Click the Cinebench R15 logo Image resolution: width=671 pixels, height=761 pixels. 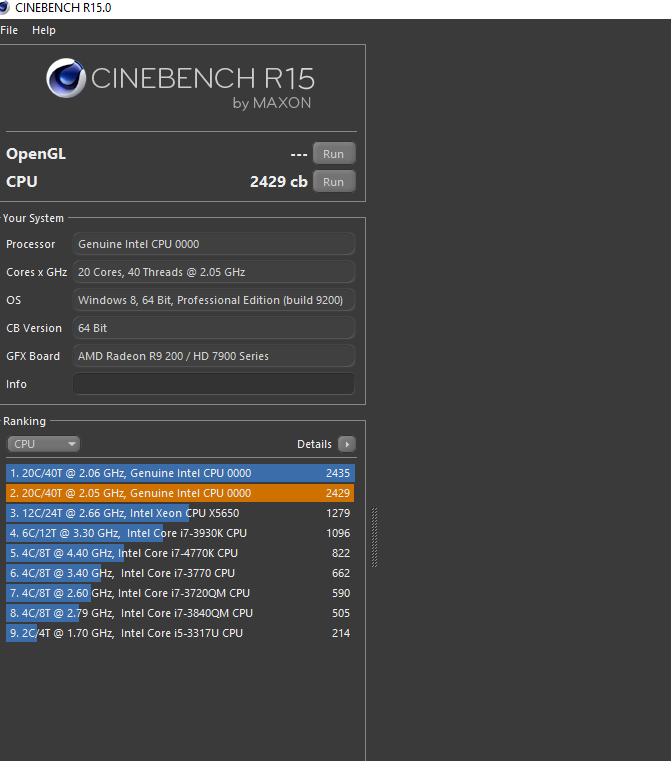tap(180, 83)
